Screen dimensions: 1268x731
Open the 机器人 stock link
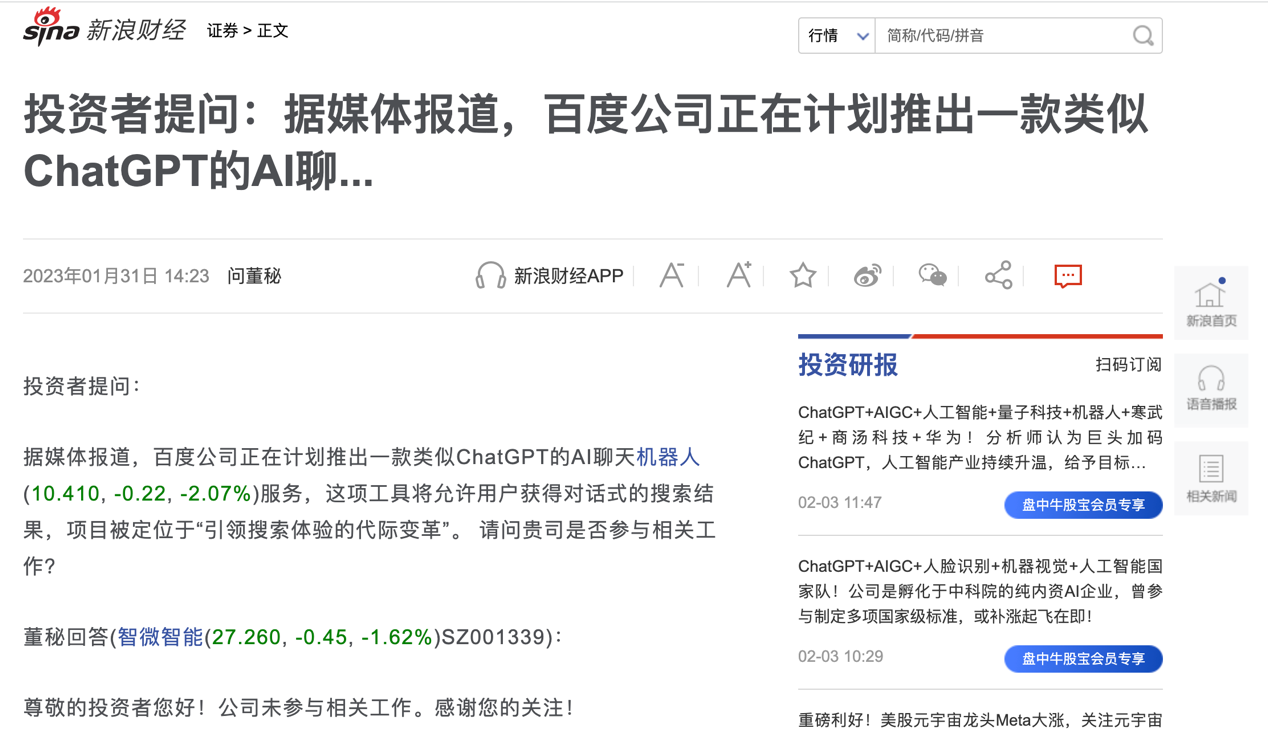668,457
